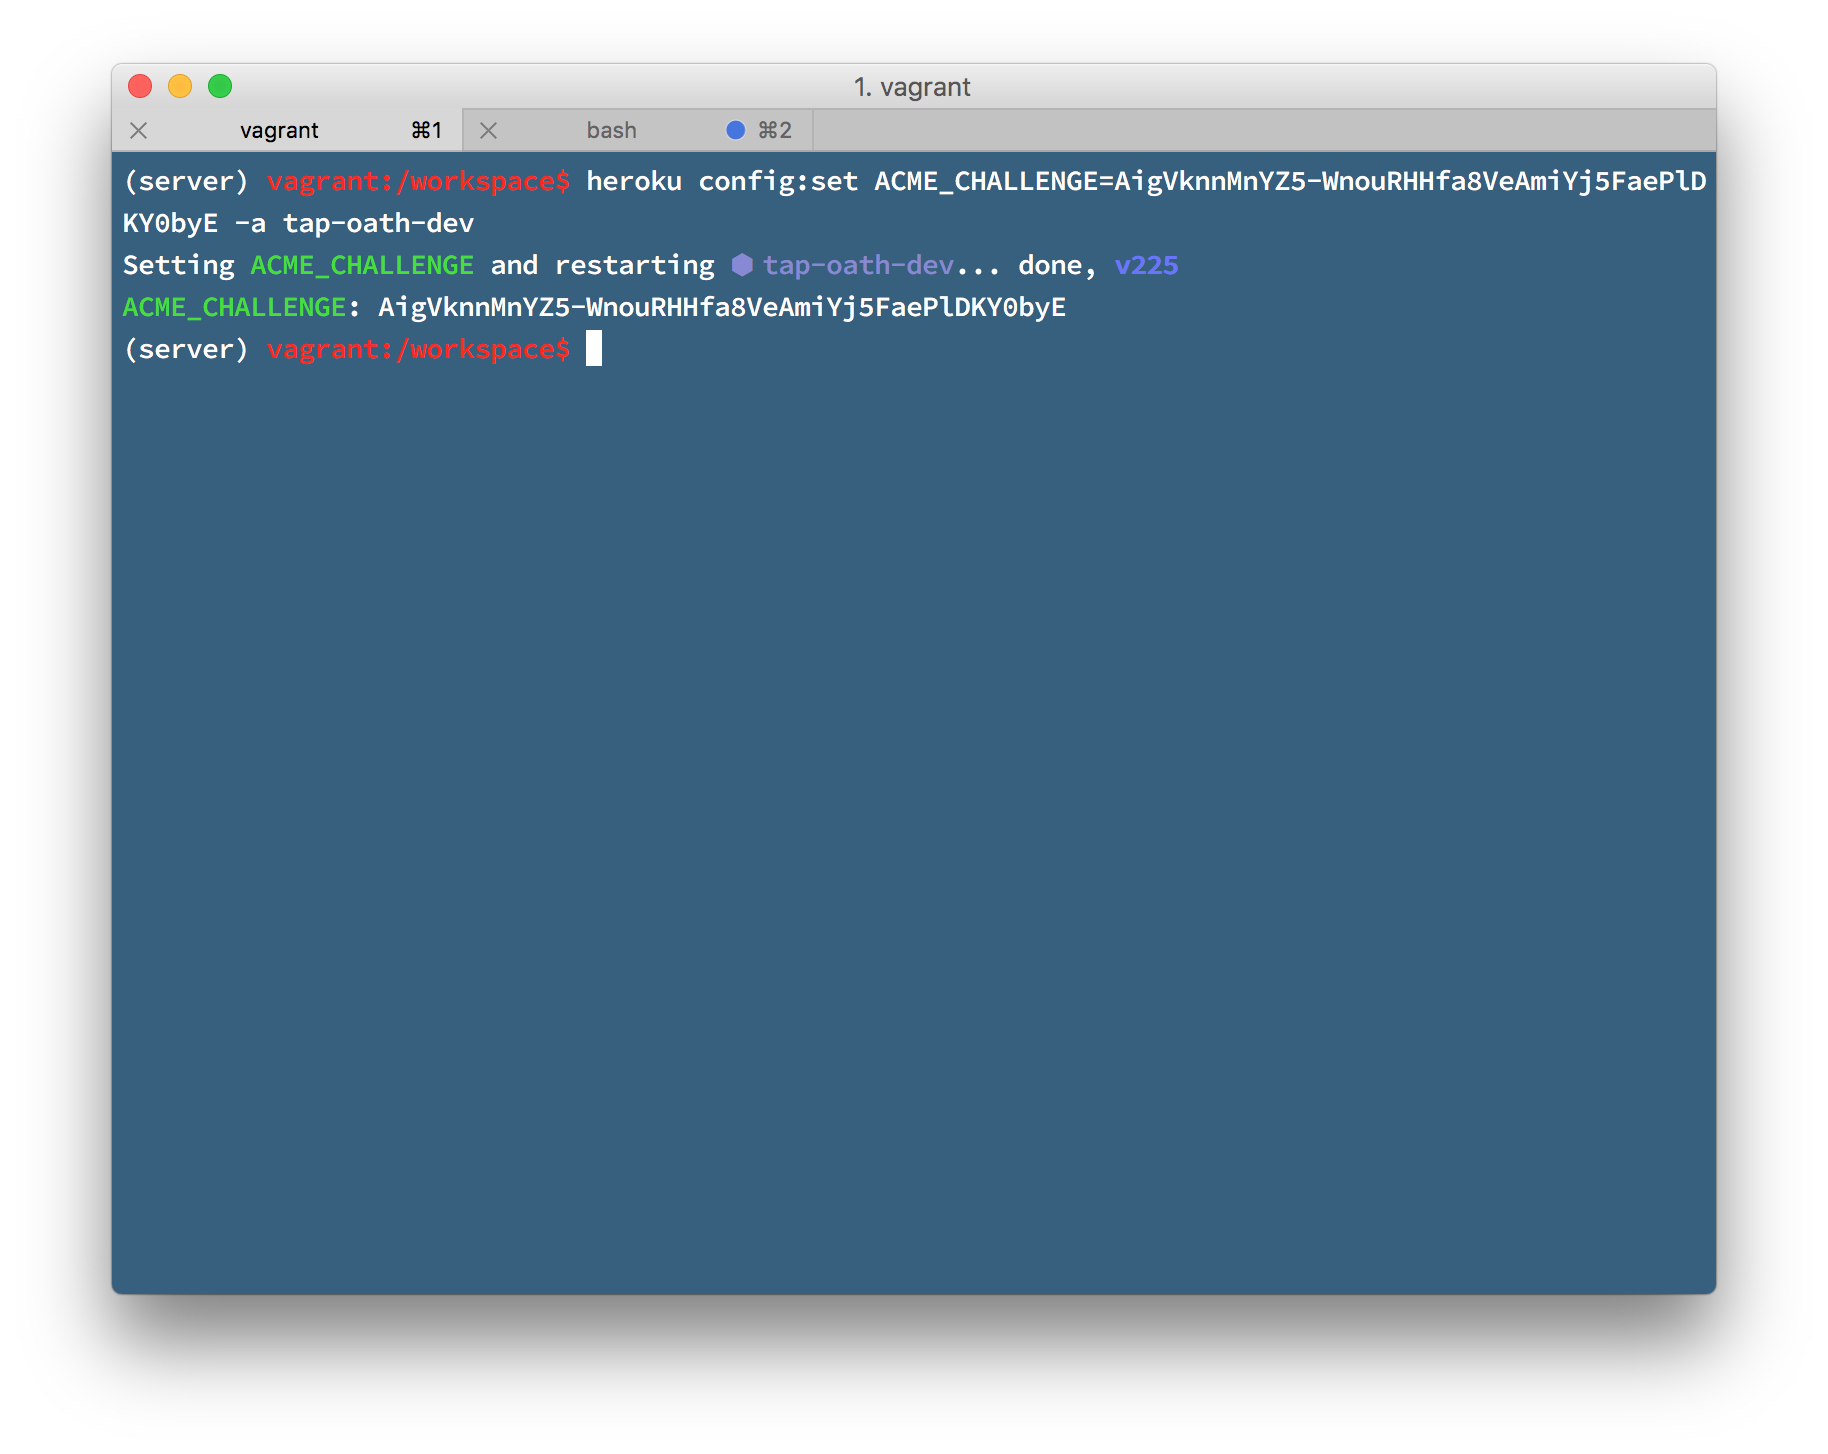Click the white terminal cursor block
1828x1454 pixels.
coord(594,349)
